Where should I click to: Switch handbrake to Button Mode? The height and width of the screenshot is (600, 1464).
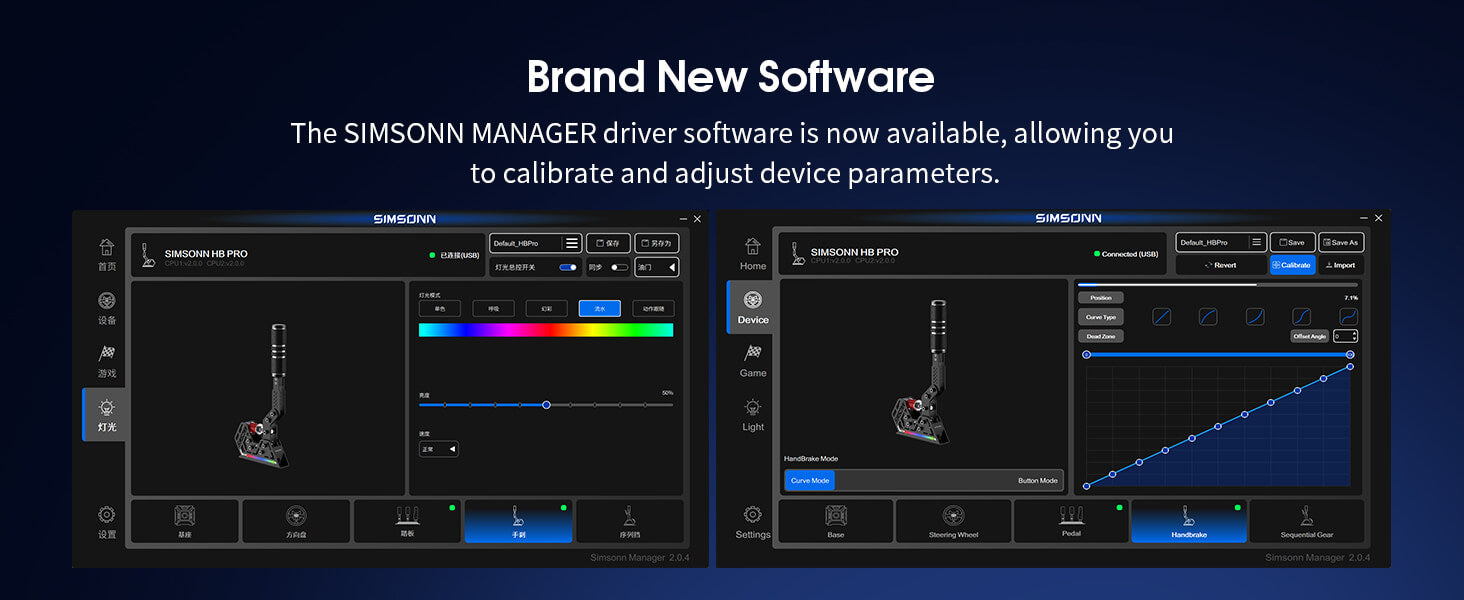[1037, 481]
